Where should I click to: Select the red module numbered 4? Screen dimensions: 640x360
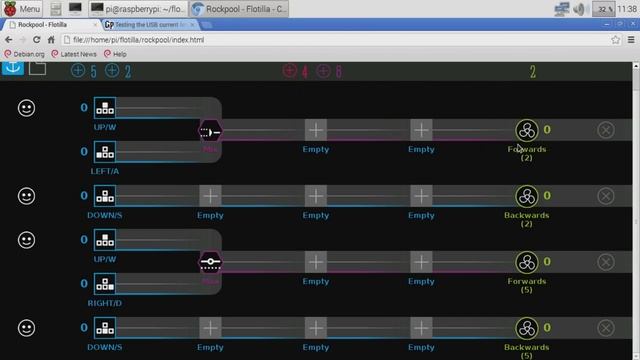(x=296, y=71)
